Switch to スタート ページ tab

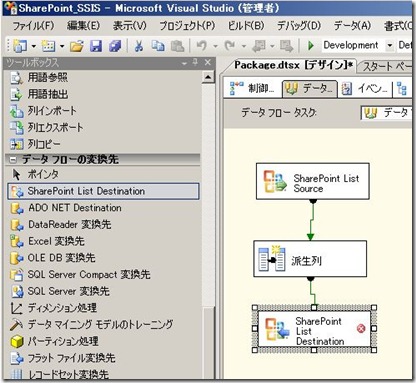tap(387, 67)
